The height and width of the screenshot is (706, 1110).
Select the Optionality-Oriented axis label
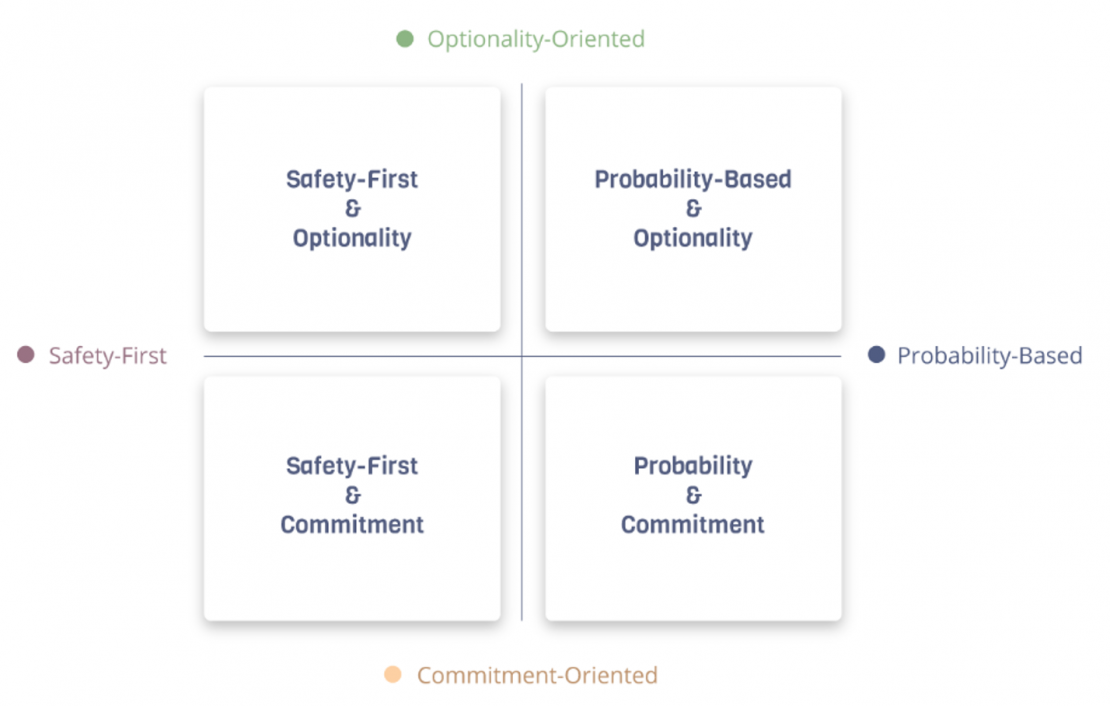[536, 40]
